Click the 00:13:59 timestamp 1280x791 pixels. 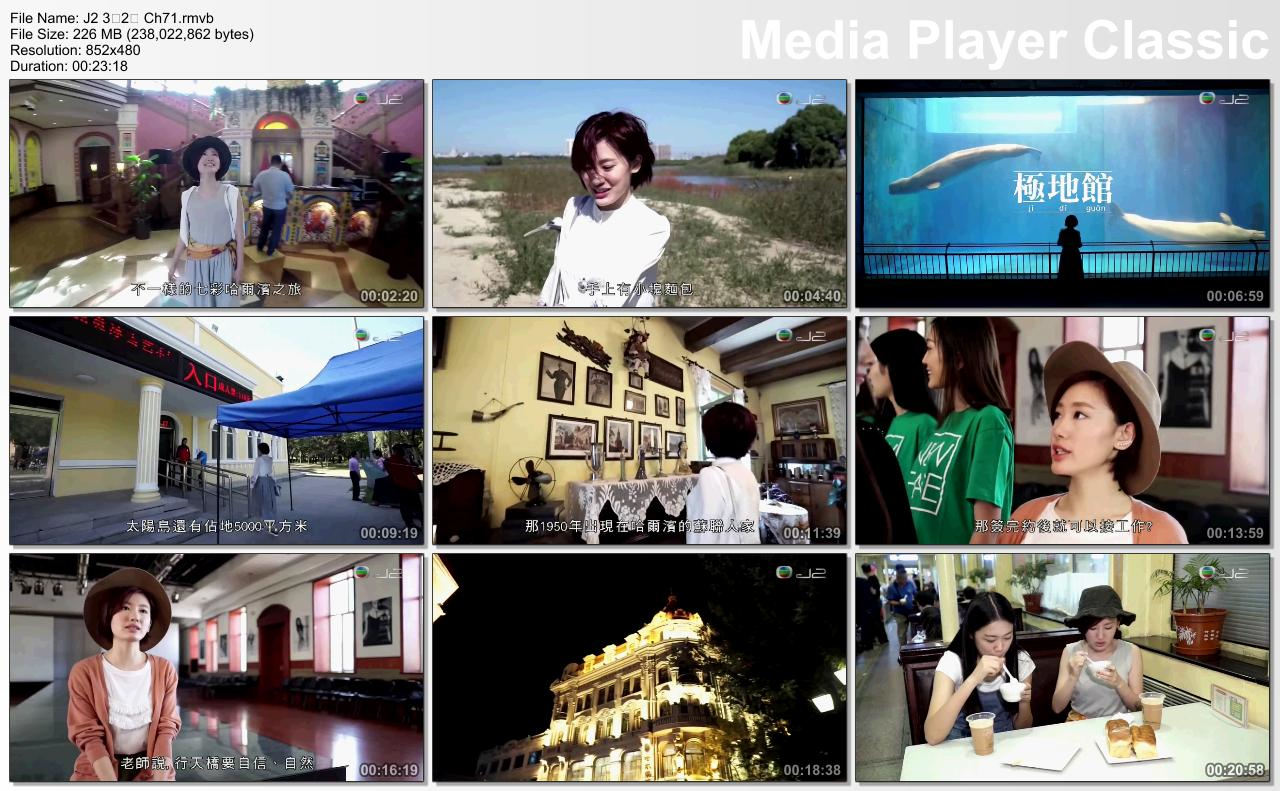[1235, 533]
